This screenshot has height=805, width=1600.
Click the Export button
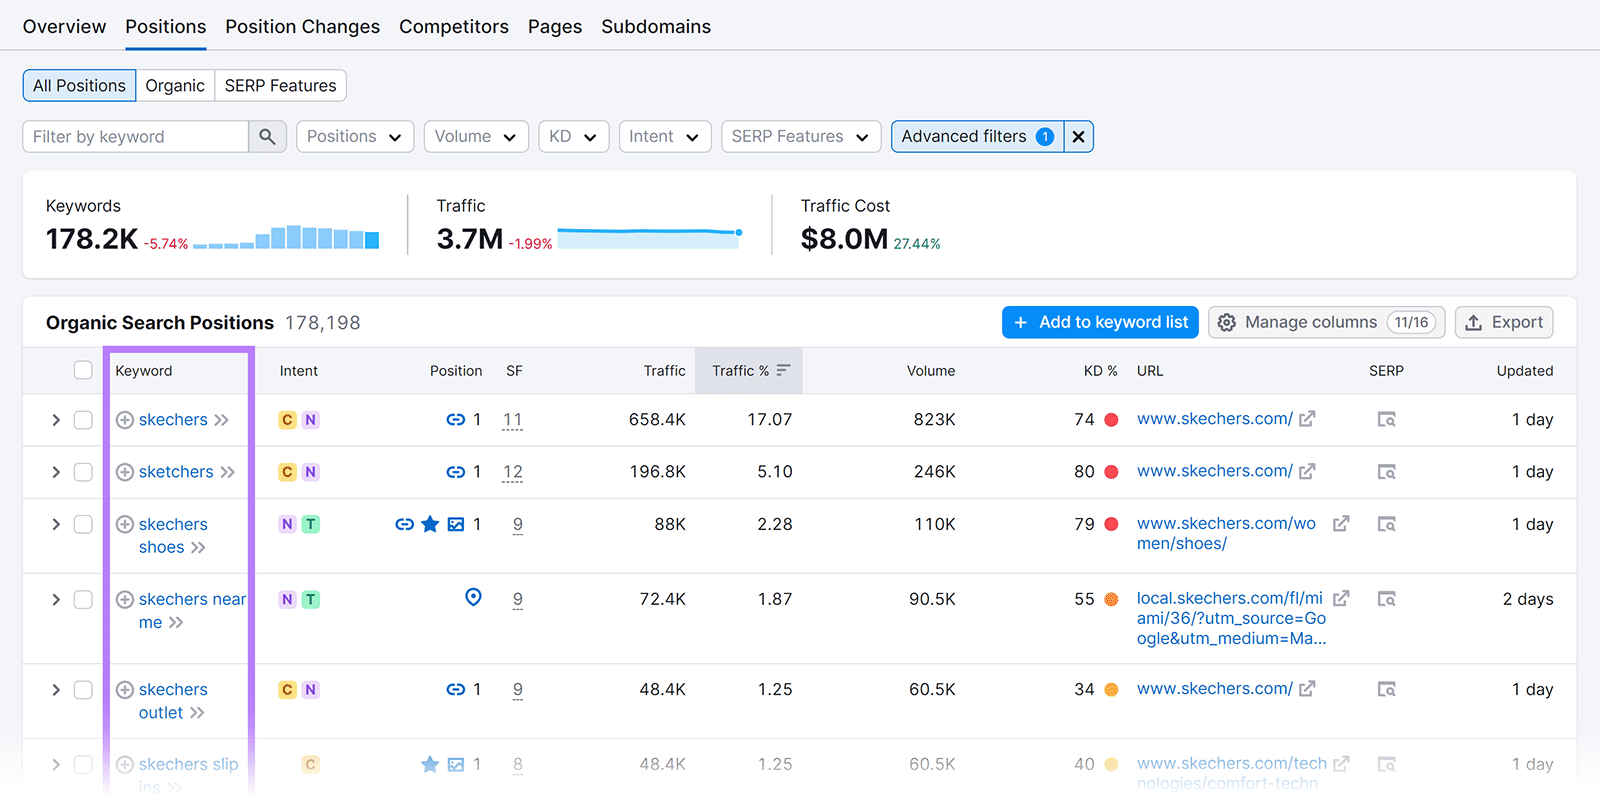point(1503,322)
